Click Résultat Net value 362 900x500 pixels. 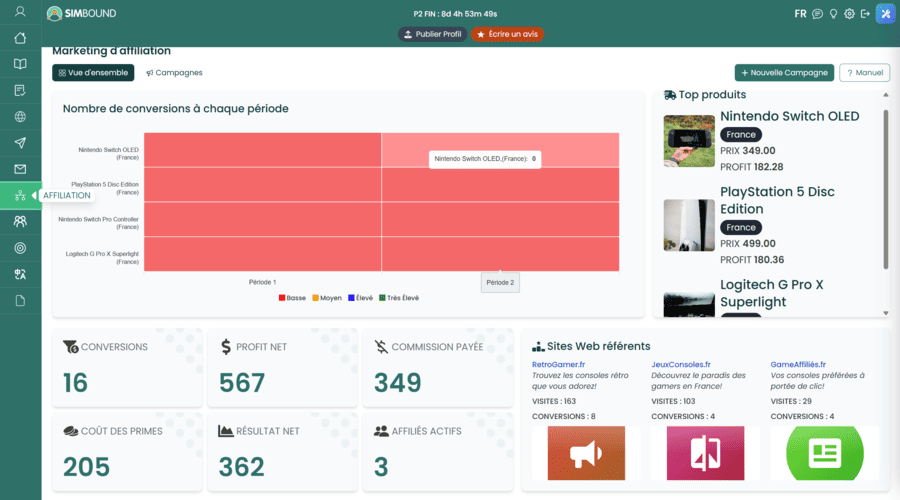coord(242,467)
